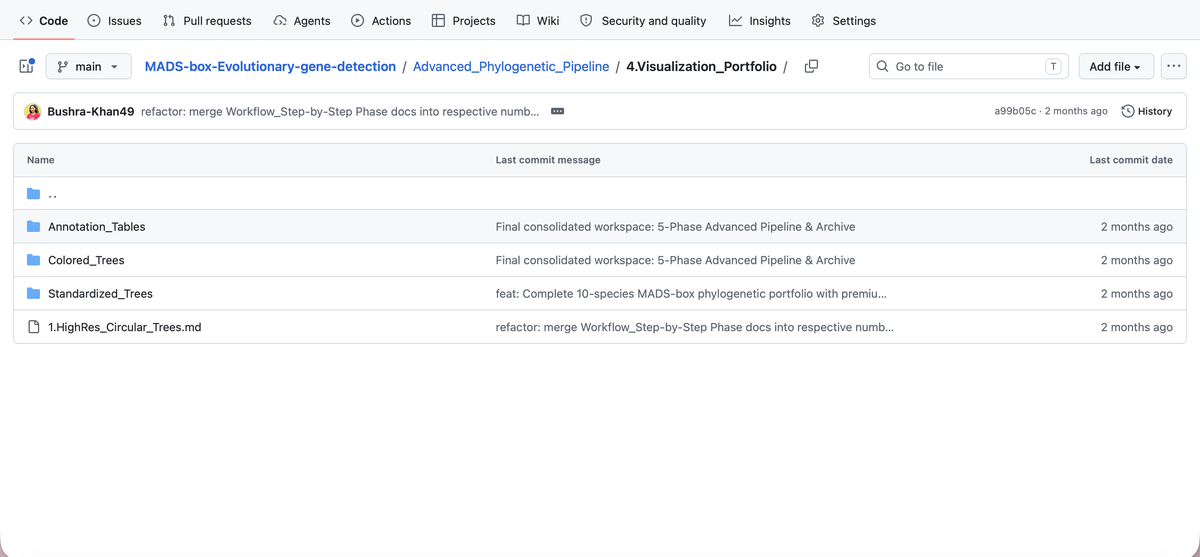Open the Issues tab
Viewport: 1200px width, 557px height.
tap(114, 20)
